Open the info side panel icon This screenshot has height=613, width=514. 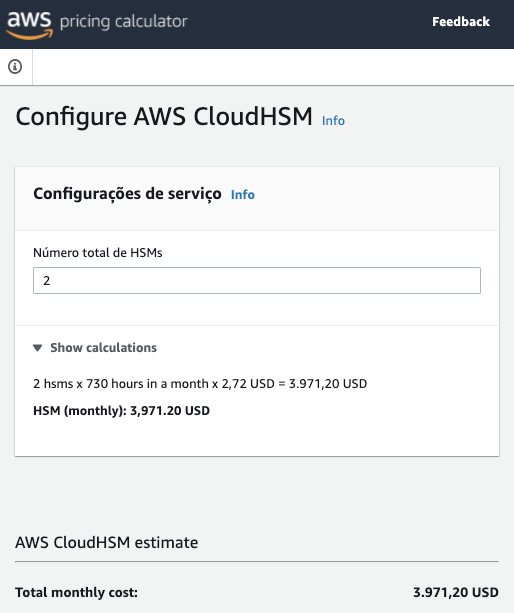(15, 66)
